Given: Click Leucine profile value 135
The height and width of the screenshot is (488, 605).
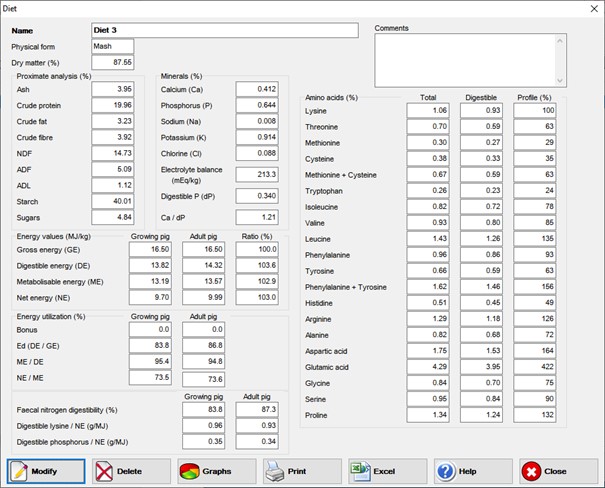Looking at the screenshot, I should (x=535, y=238).
